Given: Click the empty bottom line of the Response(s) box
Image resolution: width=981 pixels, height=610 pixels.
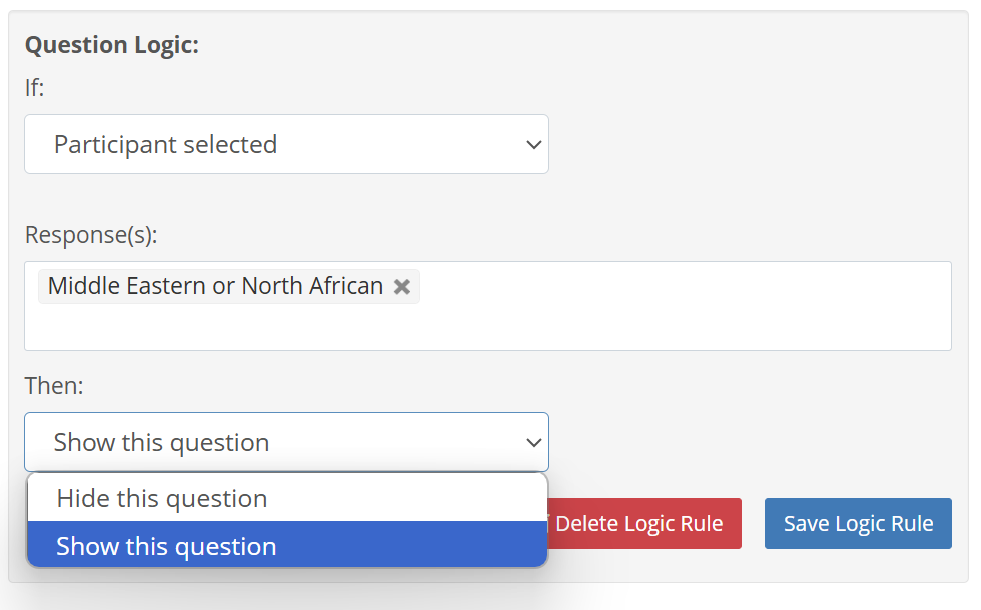Looking at the screenshot, I should (x=487, y=330).
